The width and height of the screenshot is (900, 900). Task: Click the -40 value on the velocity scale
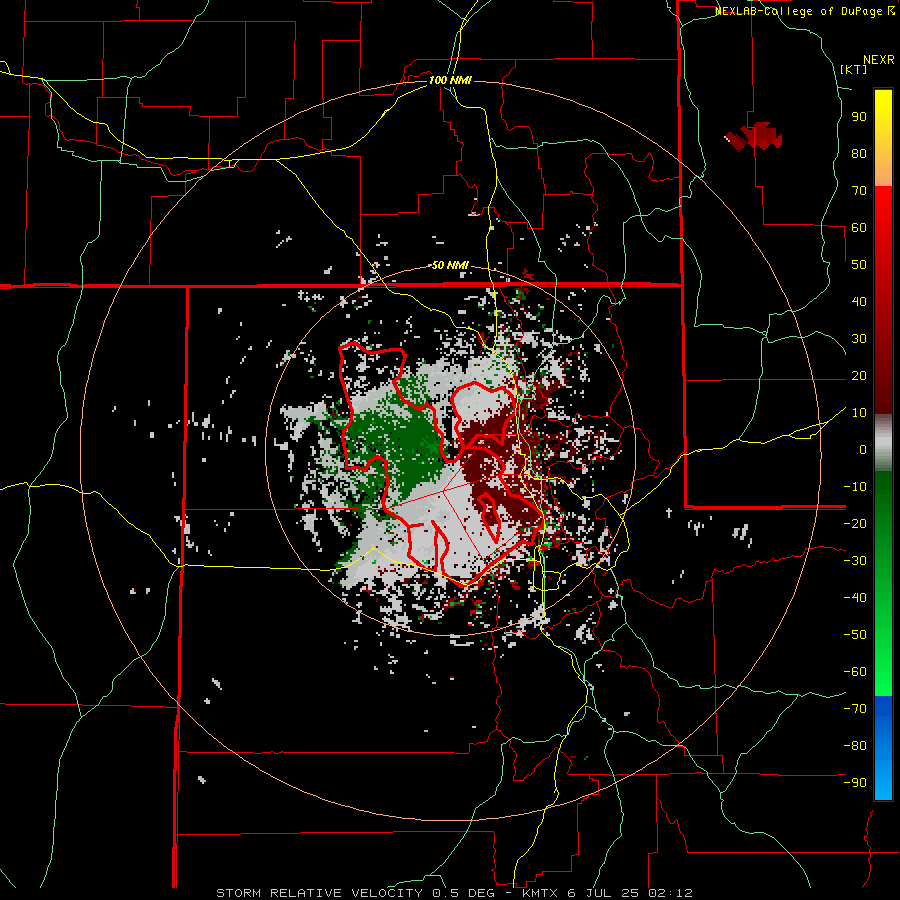[855, 598]
